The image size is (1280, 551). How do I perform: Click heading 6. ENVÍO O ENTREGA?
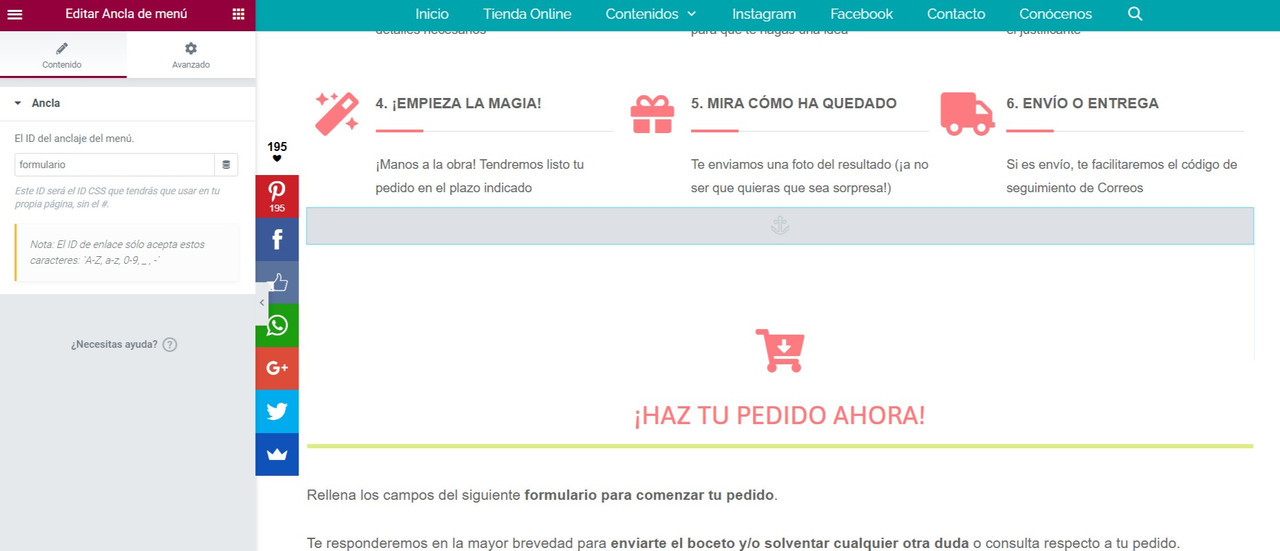[1082, 103]
